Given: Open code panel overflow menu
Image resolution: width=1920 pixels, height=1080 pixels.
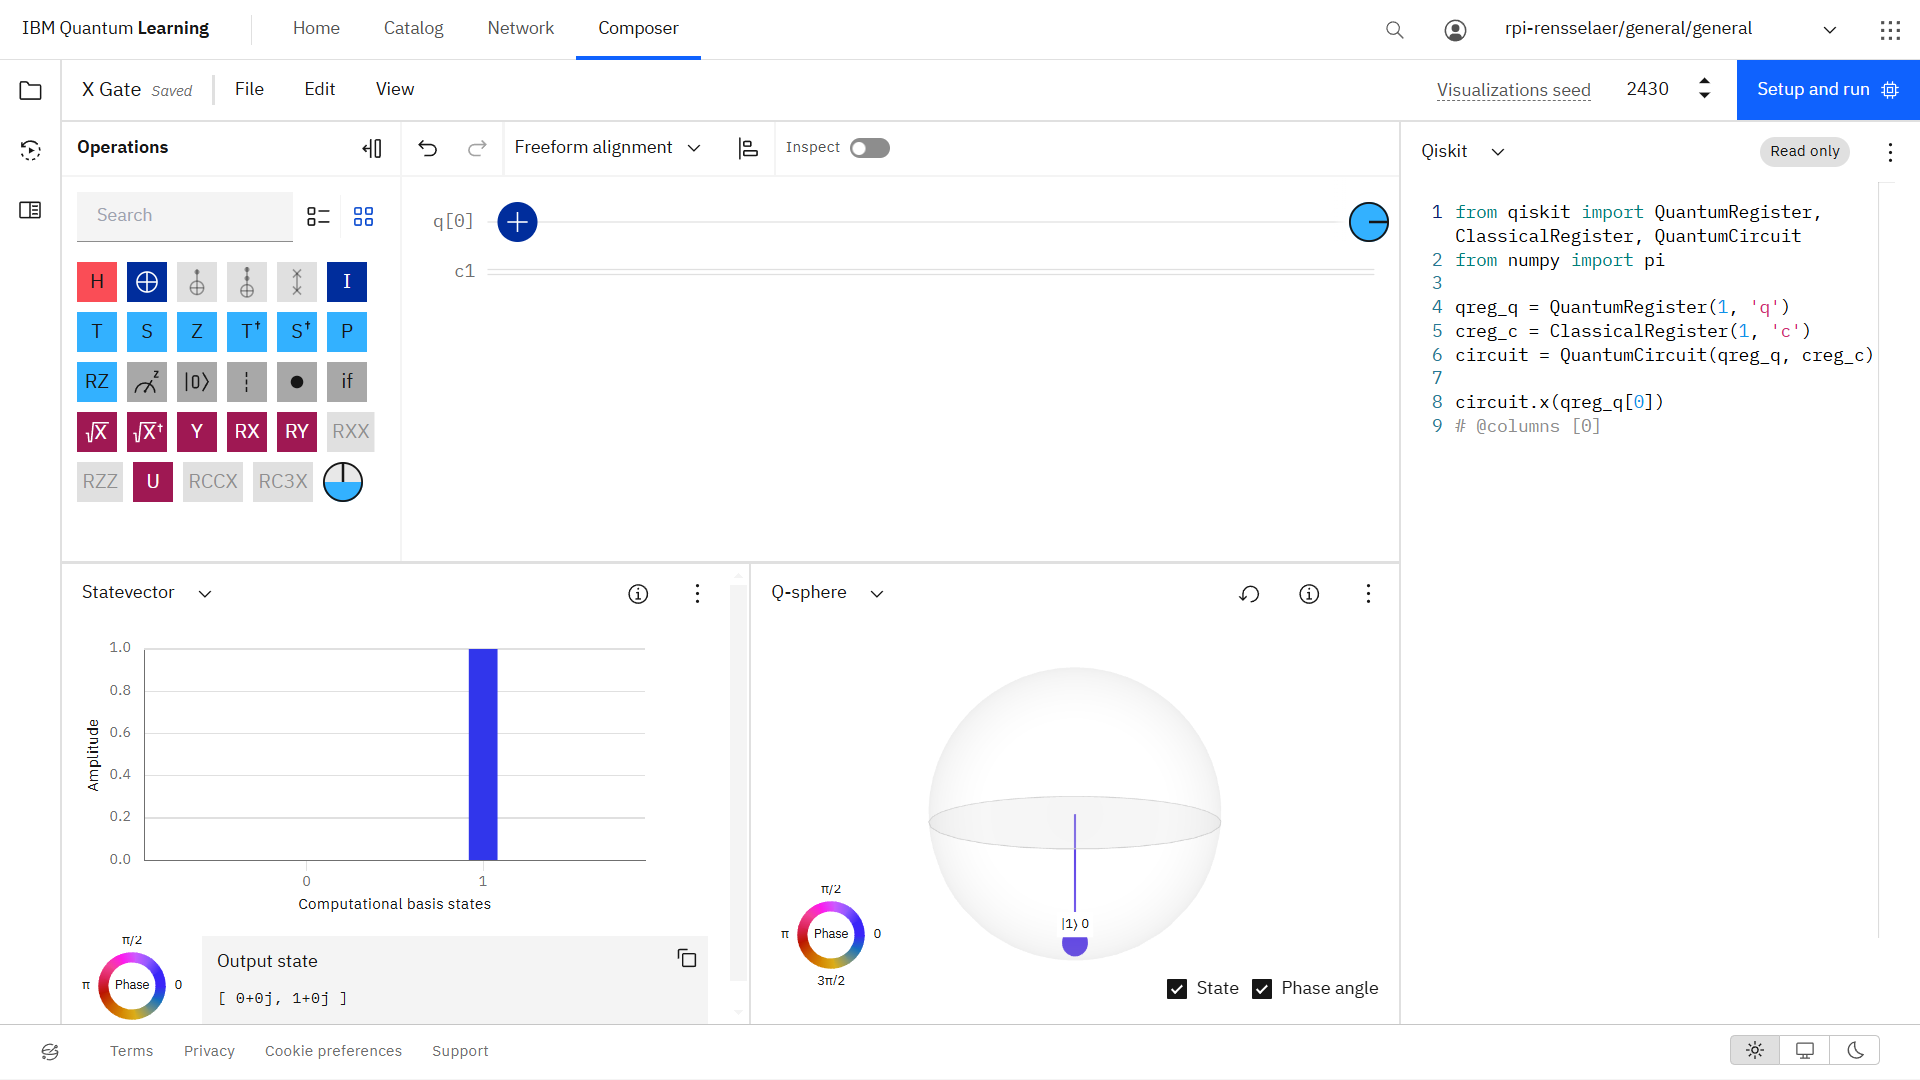Looking at the screenshot, I should (x=1890, y=152).
